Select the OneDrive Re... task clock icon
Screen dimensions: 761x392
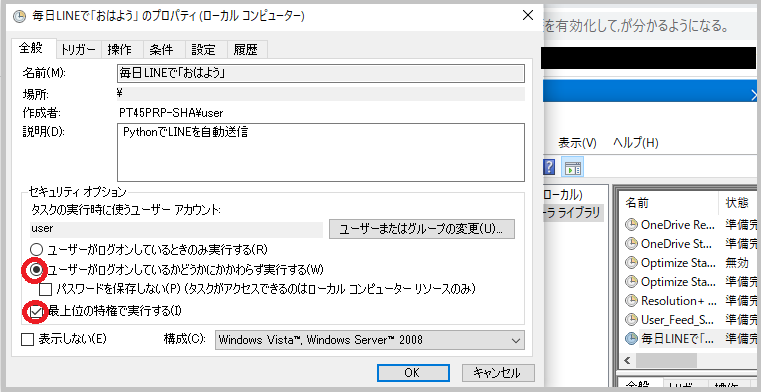point(631,225)
